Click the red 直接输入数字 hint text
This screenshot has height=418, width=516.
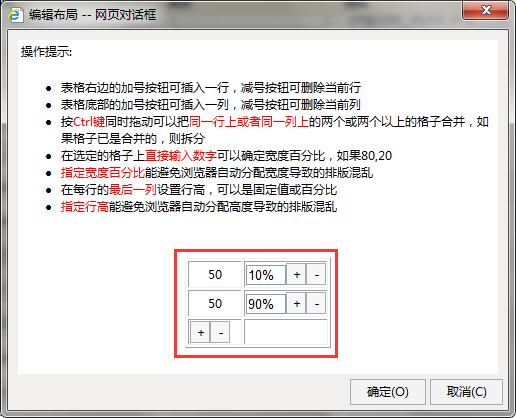(180, 156)
